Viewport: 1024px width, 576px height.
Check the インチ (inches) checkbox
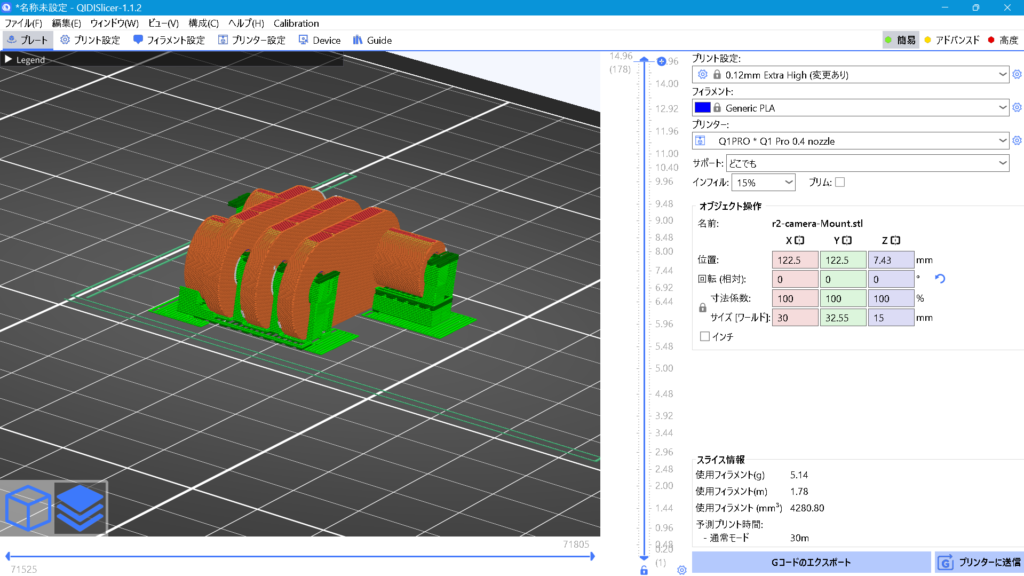705,337
